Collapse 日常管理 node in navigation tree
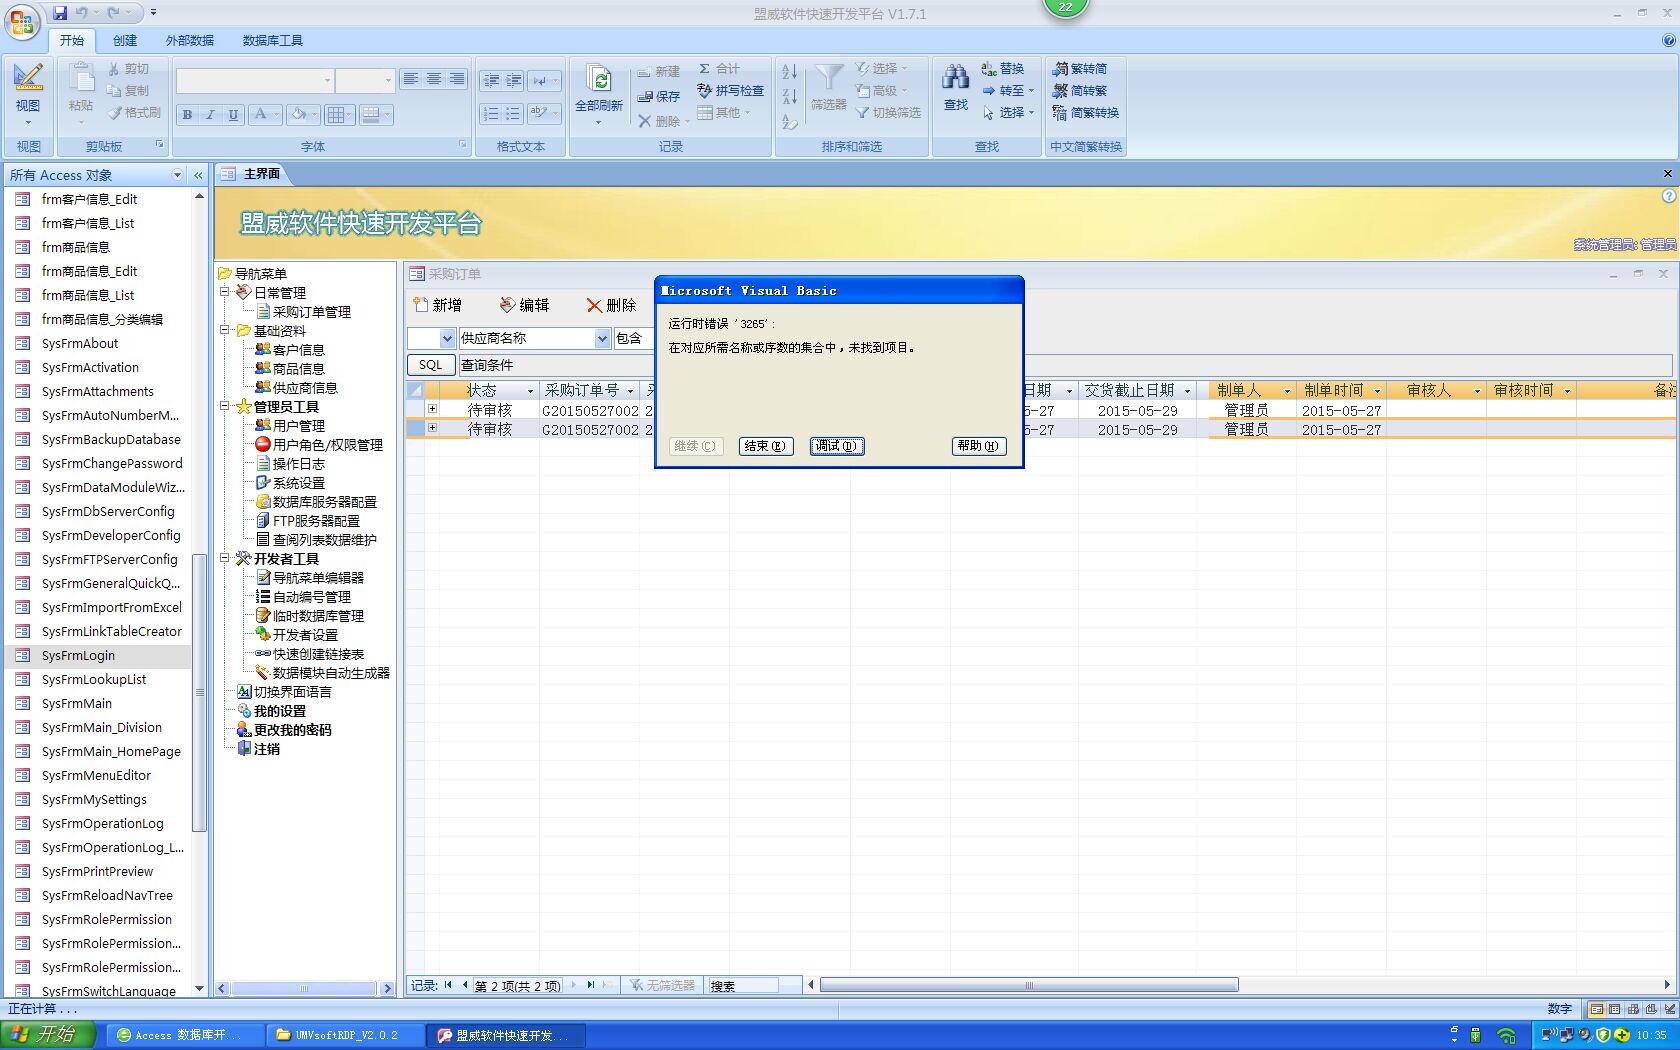Screen dimensions: 1680x1050 click(225, 292)
